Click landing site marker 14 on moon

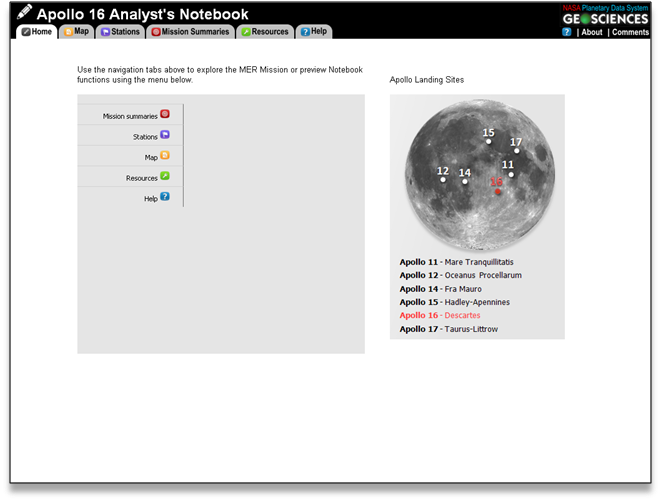[x=465, y=182]
